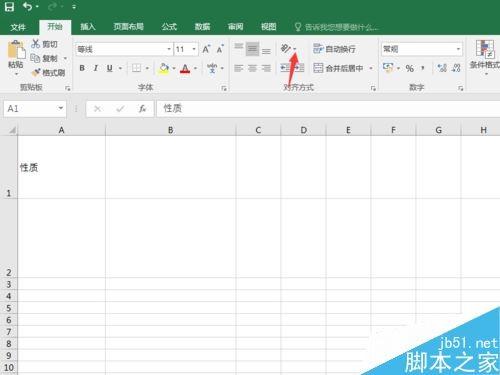Align text to bottom

pyautogui.click(x=266, y=51)
